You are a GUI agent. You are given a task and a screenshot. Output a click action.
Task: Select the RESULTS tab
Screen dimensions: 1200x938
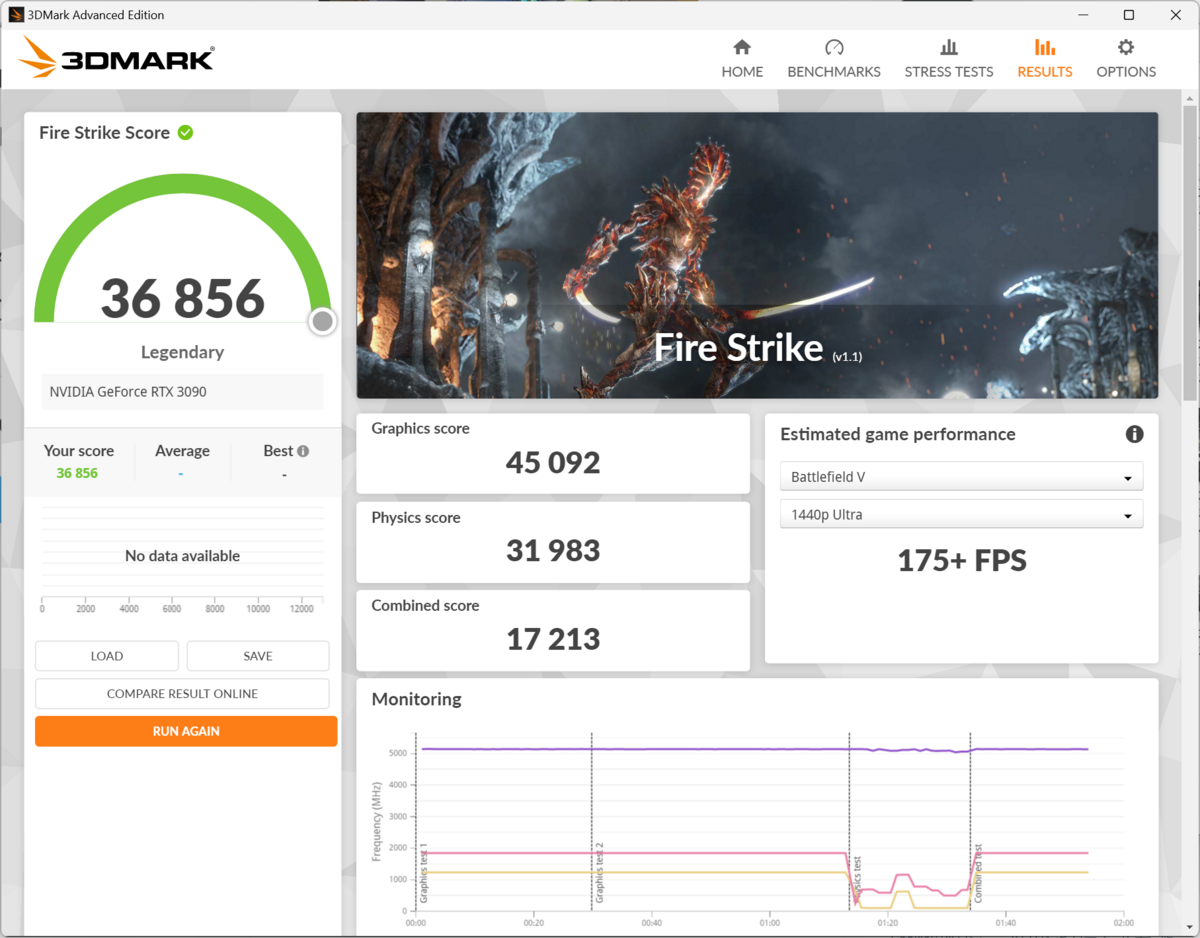tap(1045, 59)
